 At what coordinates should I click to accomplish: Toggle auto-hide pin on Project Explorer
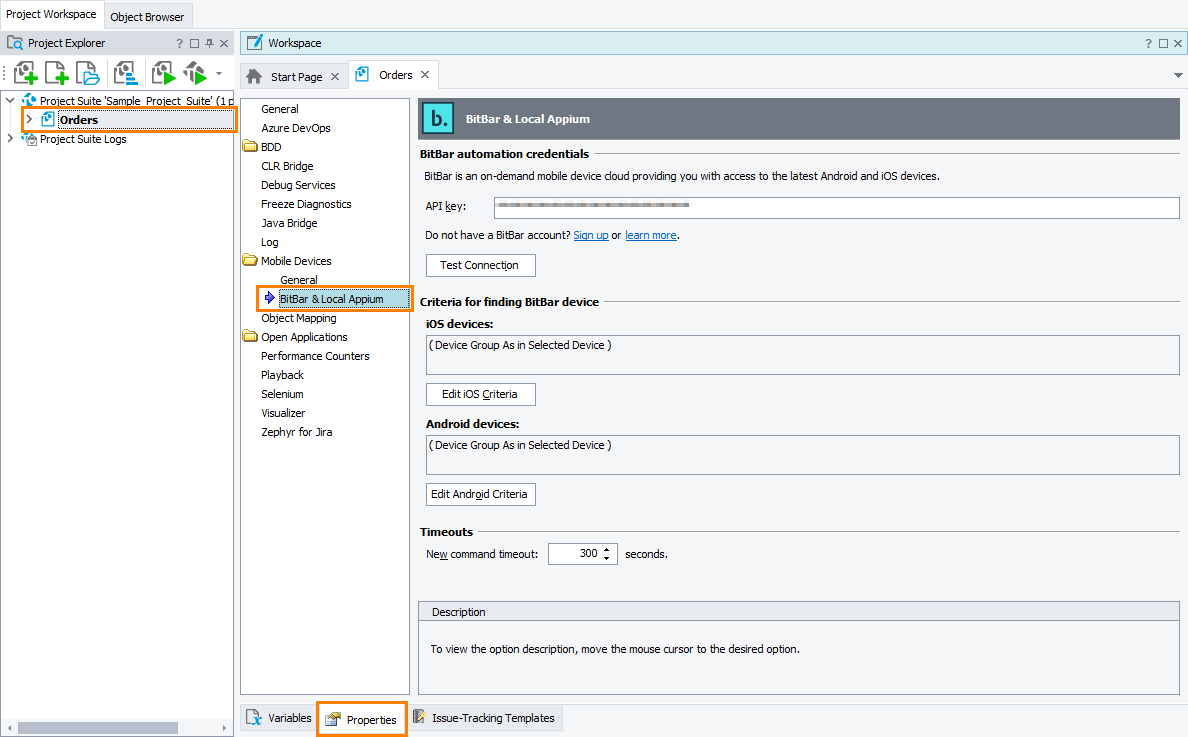point(209,44)
